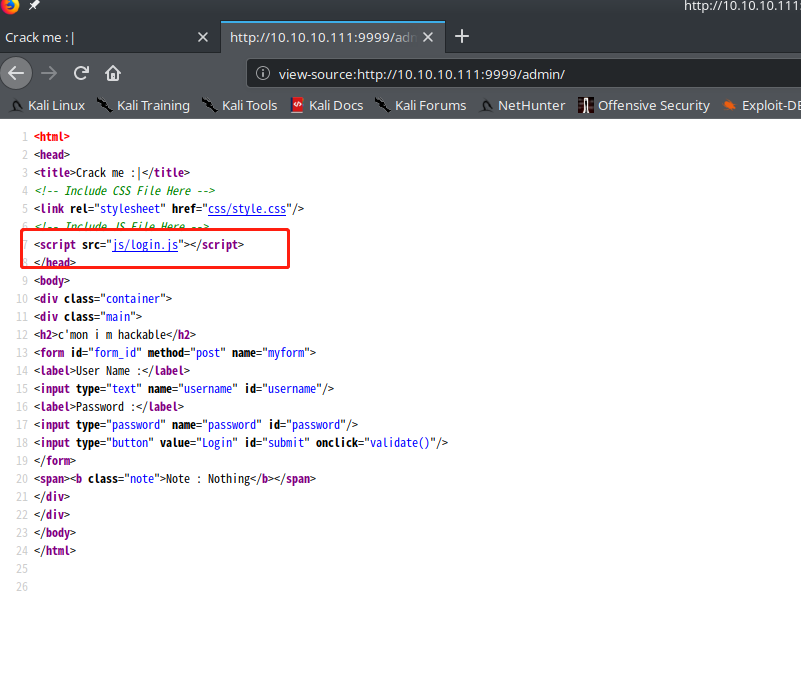Click the form_id attribute value
Image resolution: width=801 pixels, height=681 pixels.
point(115,353)
